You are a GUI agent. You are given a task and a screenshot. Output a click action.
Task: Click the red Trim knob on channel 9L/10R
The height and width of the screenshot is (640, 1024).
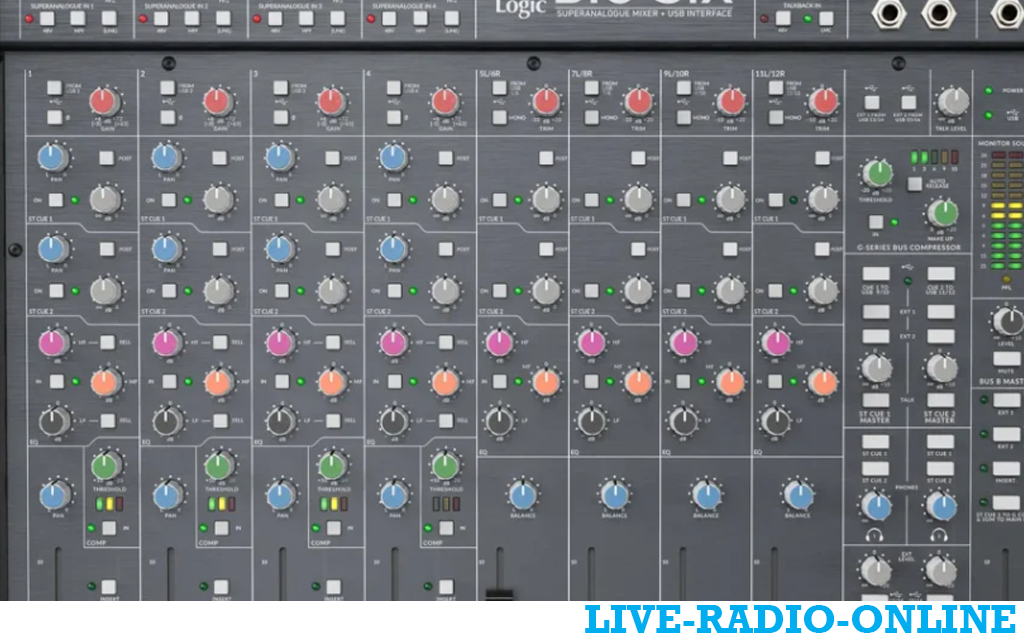(731, 101)
